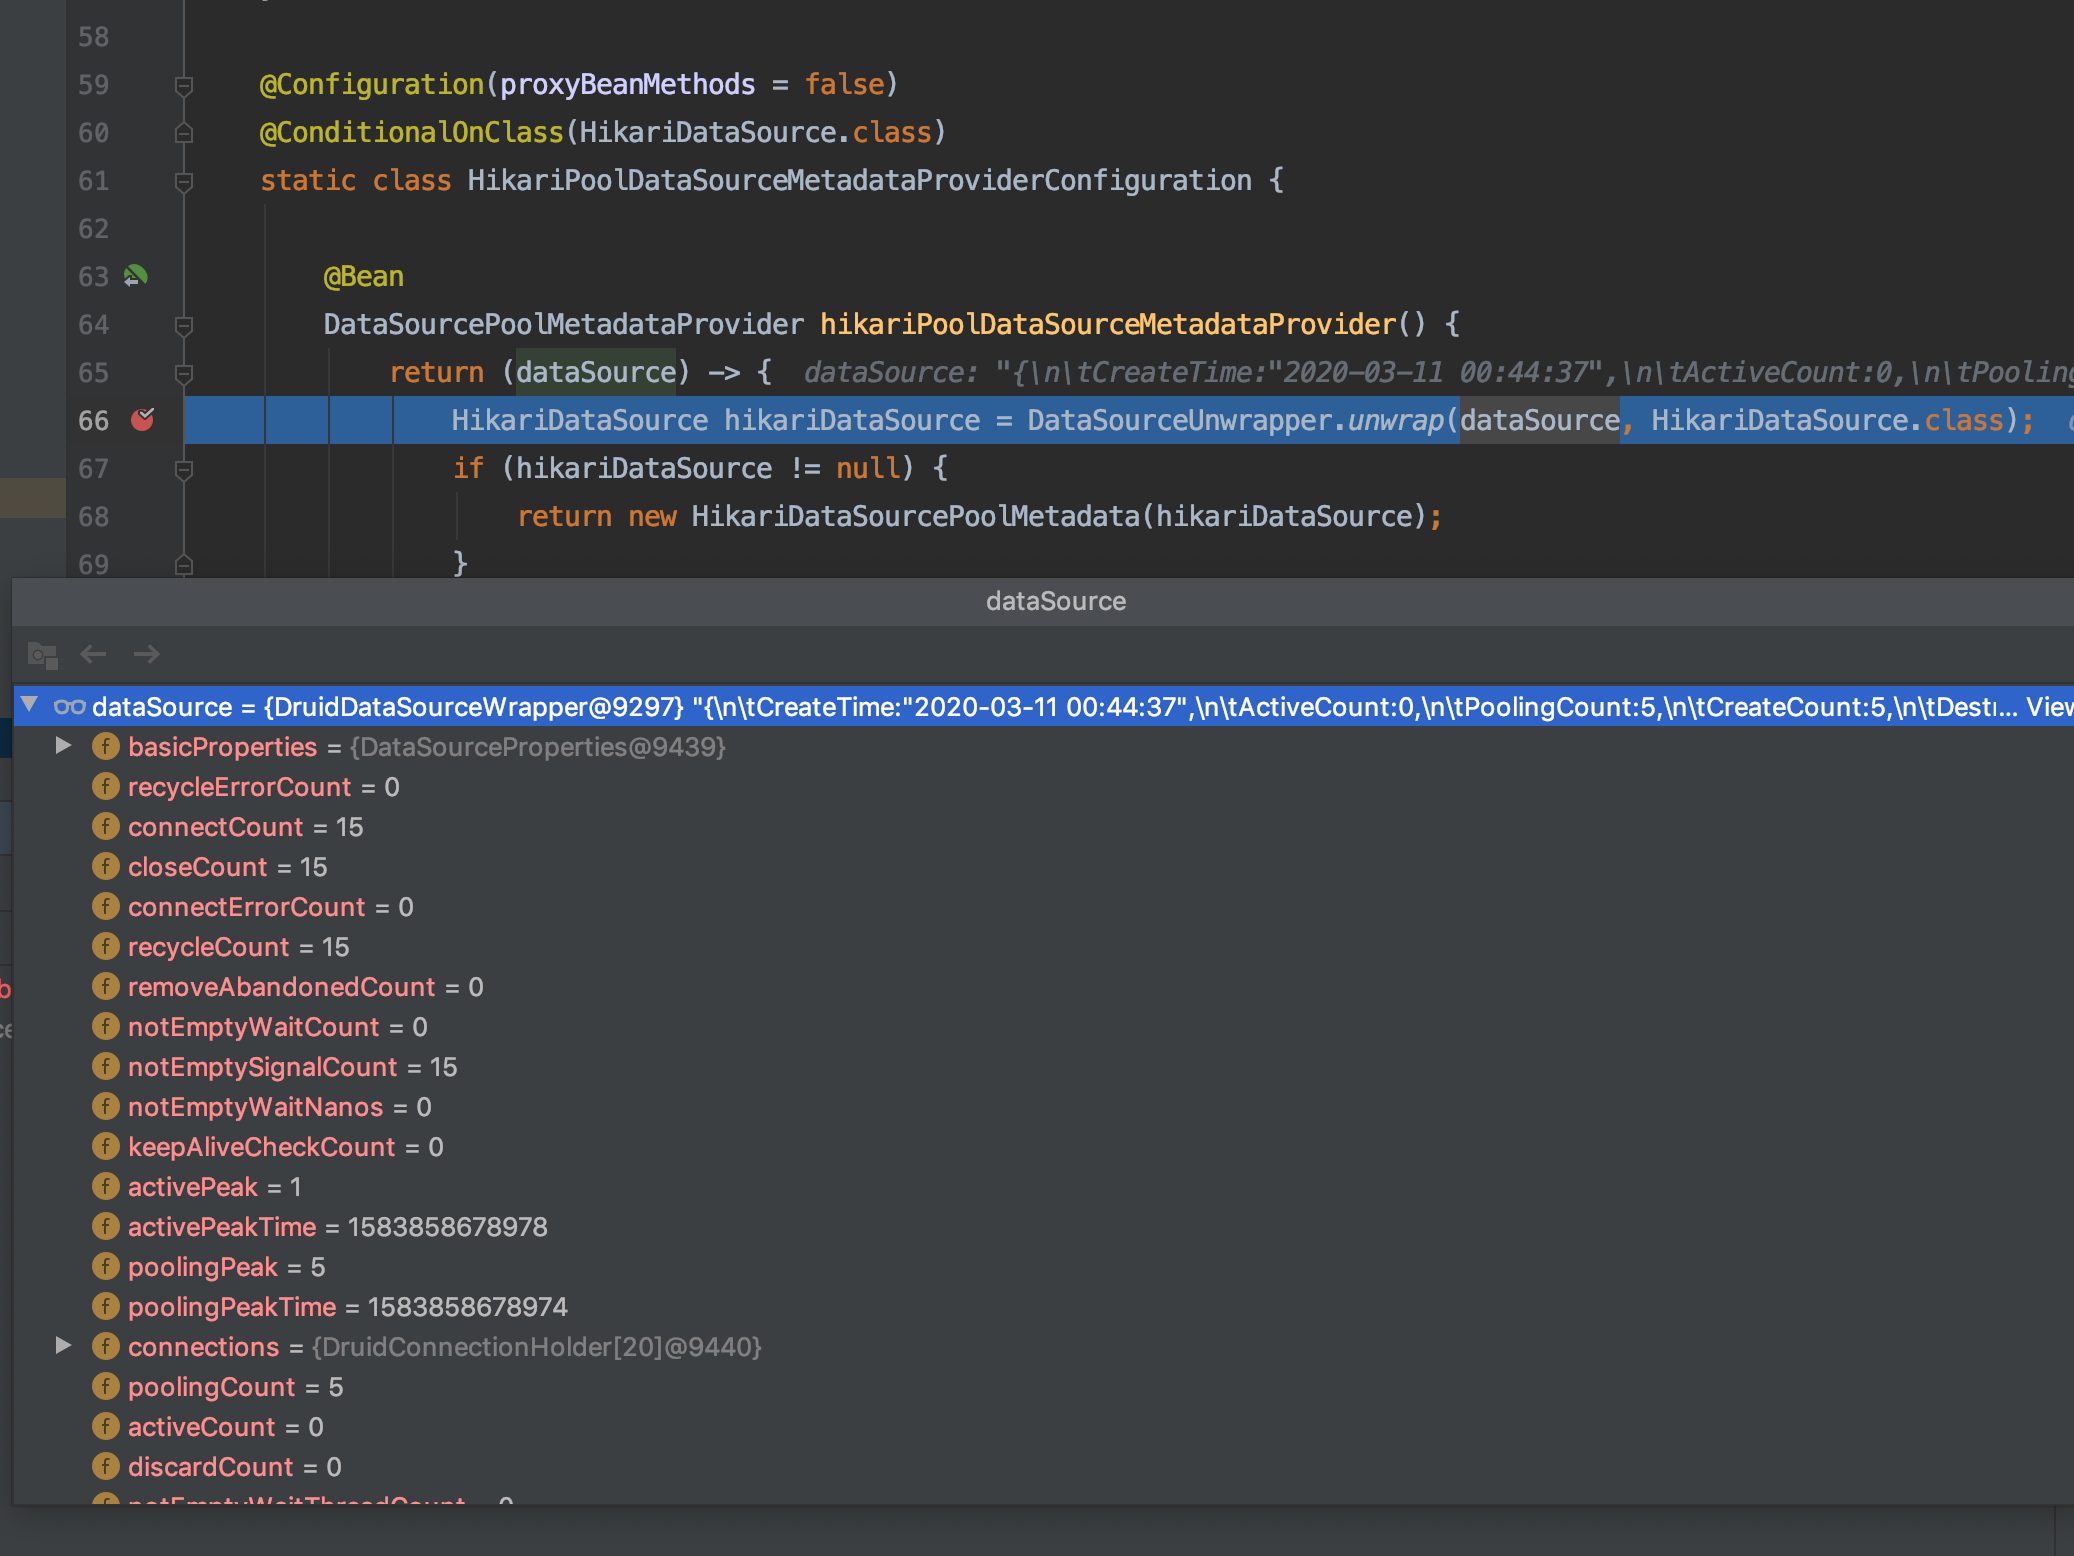
Task: Click the field icon beside connections
Action: [x=106, y=1346]
